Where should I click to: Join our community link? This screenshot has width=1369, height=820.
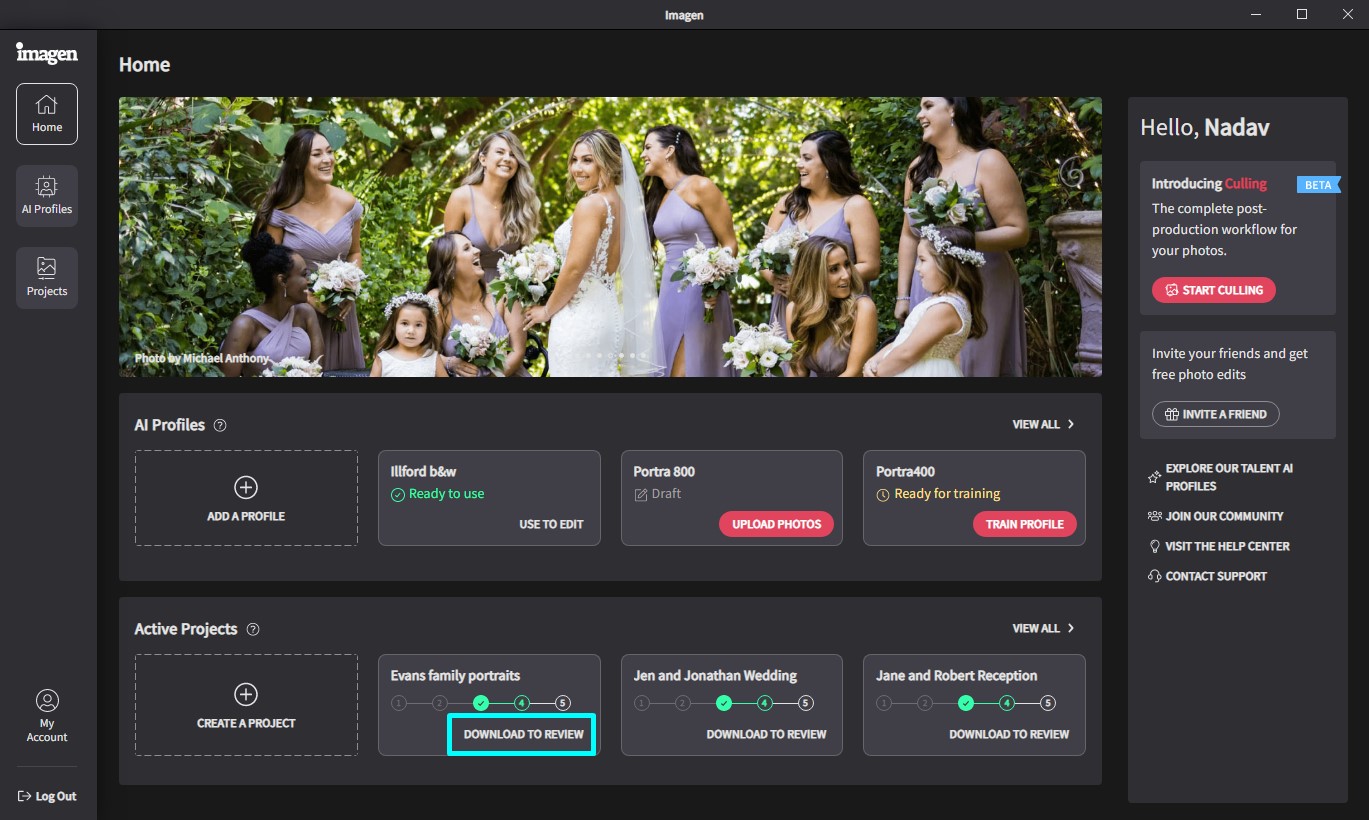click(x=1215, y=516)
